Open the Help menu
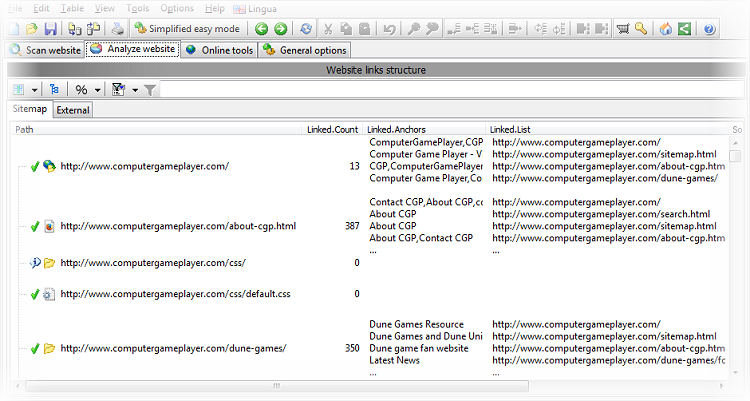Image resolution: width=750 pixels, height=401 pixels. pyautogui.click(x=214, y=8)
